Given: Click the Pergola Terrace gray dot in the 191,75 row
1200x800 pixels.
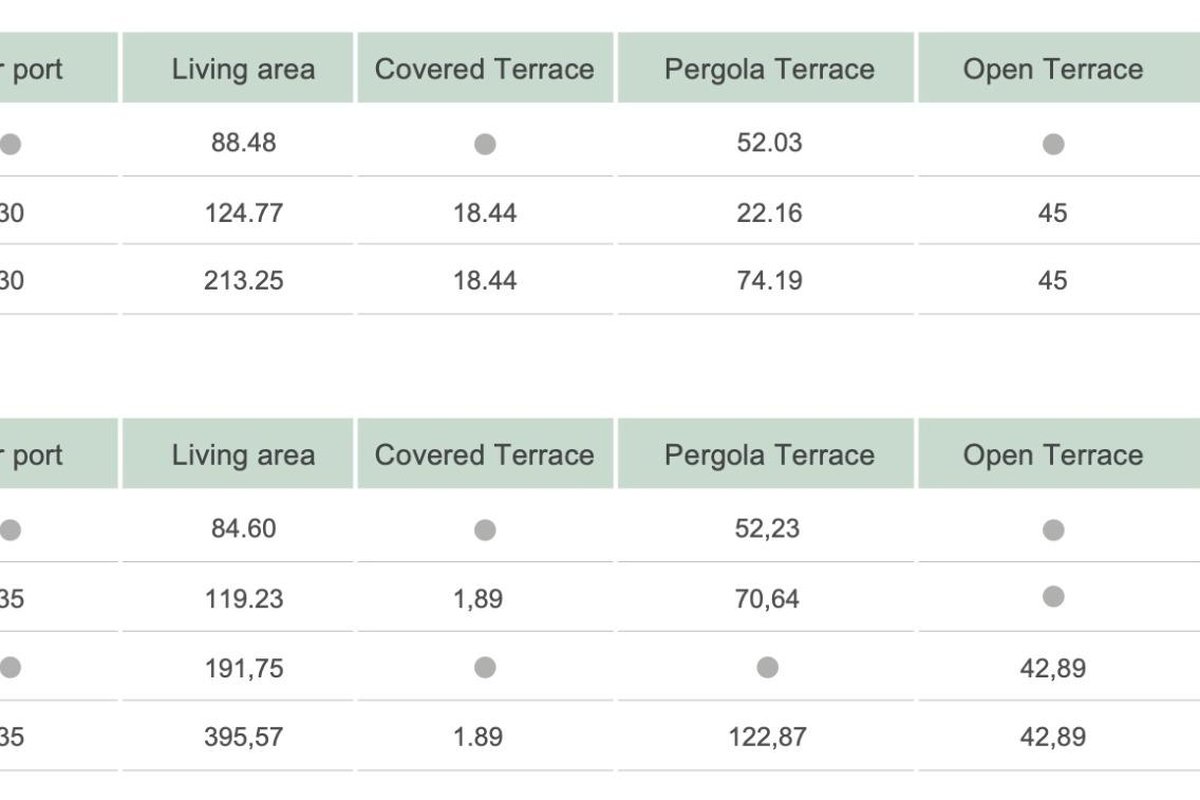Looking at the screenshot, I should click(767, 667).
